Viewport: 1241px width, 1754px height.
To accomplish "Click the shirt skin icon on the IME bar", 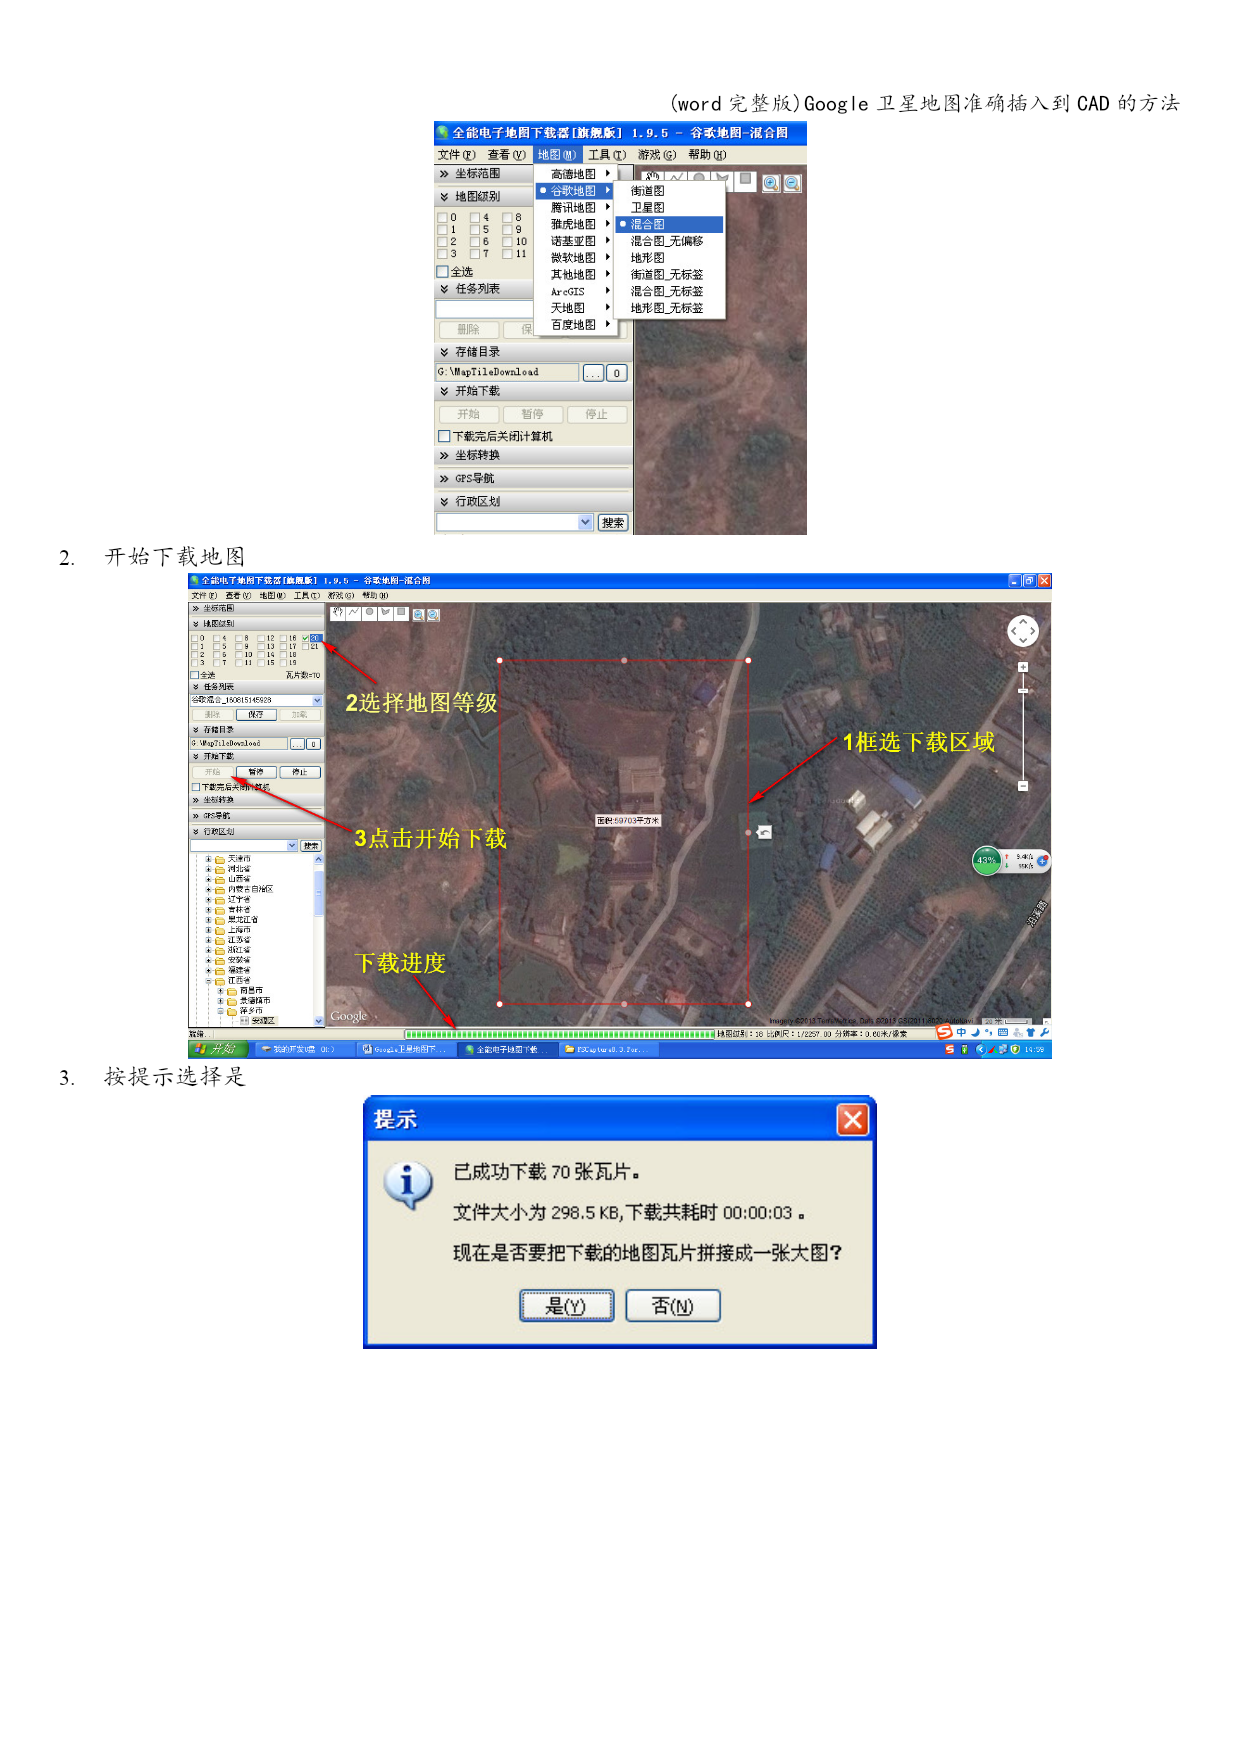I will pos(1031,1032).
